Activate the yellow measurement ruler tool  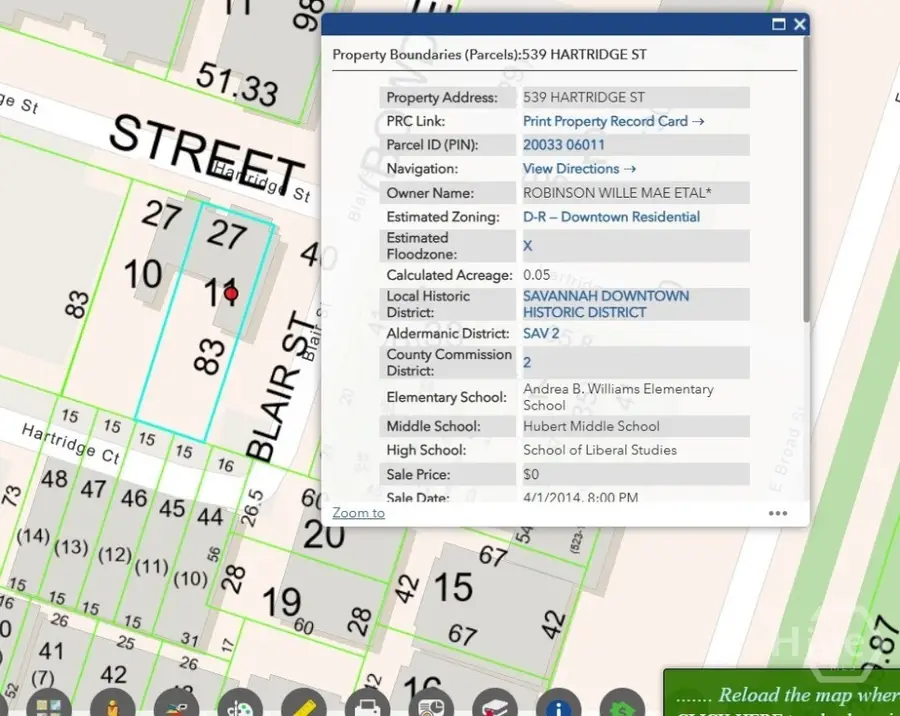pyautogui.click(x=305, y=705)
